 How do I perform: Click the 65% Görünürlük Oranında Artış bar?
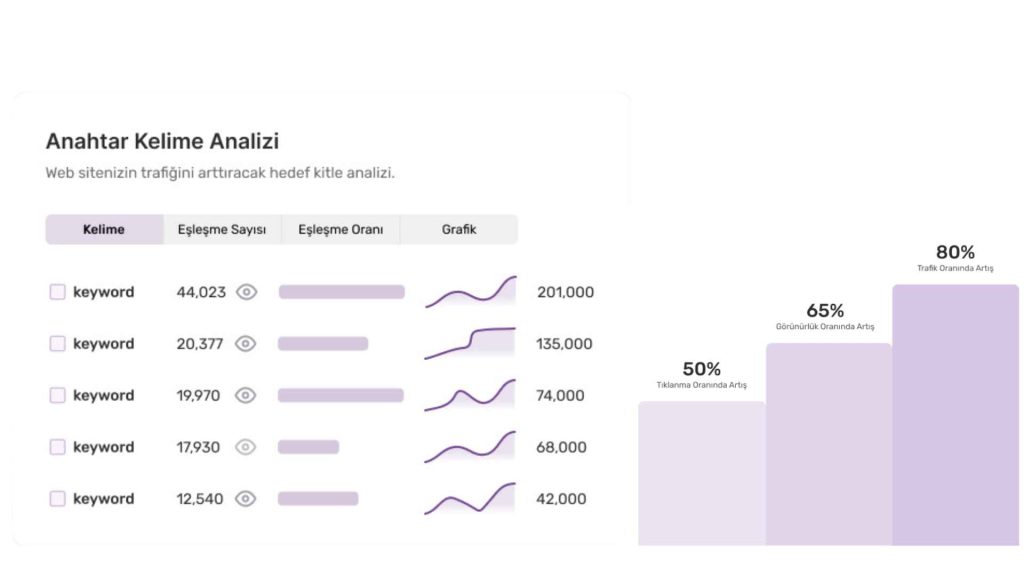point(829,445)
